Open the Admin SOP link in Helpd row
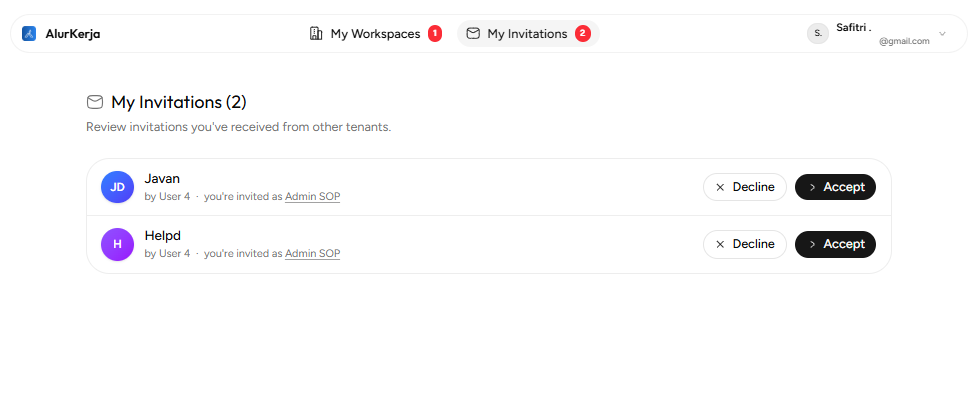Screen dimensions: 971x414 [312, 254]
